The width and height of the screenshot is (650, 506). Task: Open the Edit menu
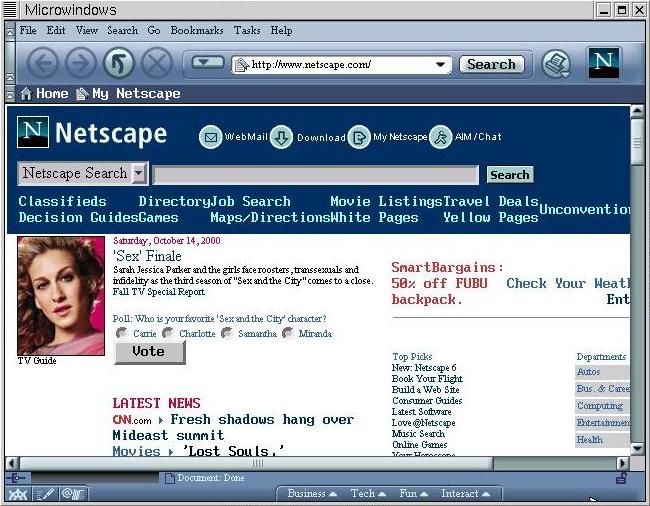coord(56,31)
